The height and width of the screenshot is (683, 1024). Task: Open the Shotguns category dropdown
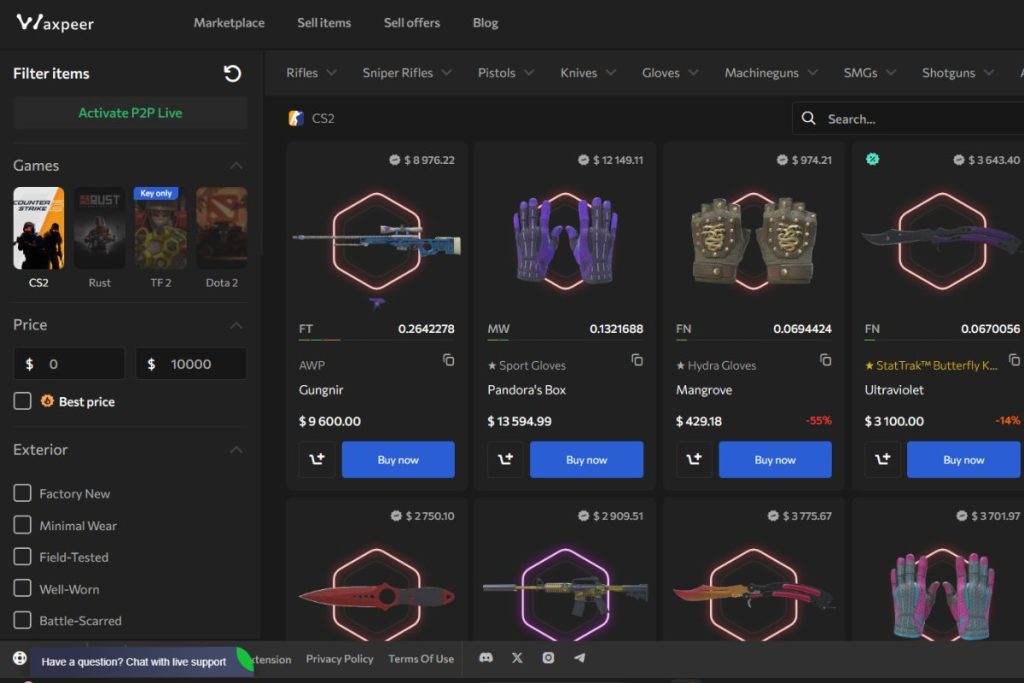(958, 72)
